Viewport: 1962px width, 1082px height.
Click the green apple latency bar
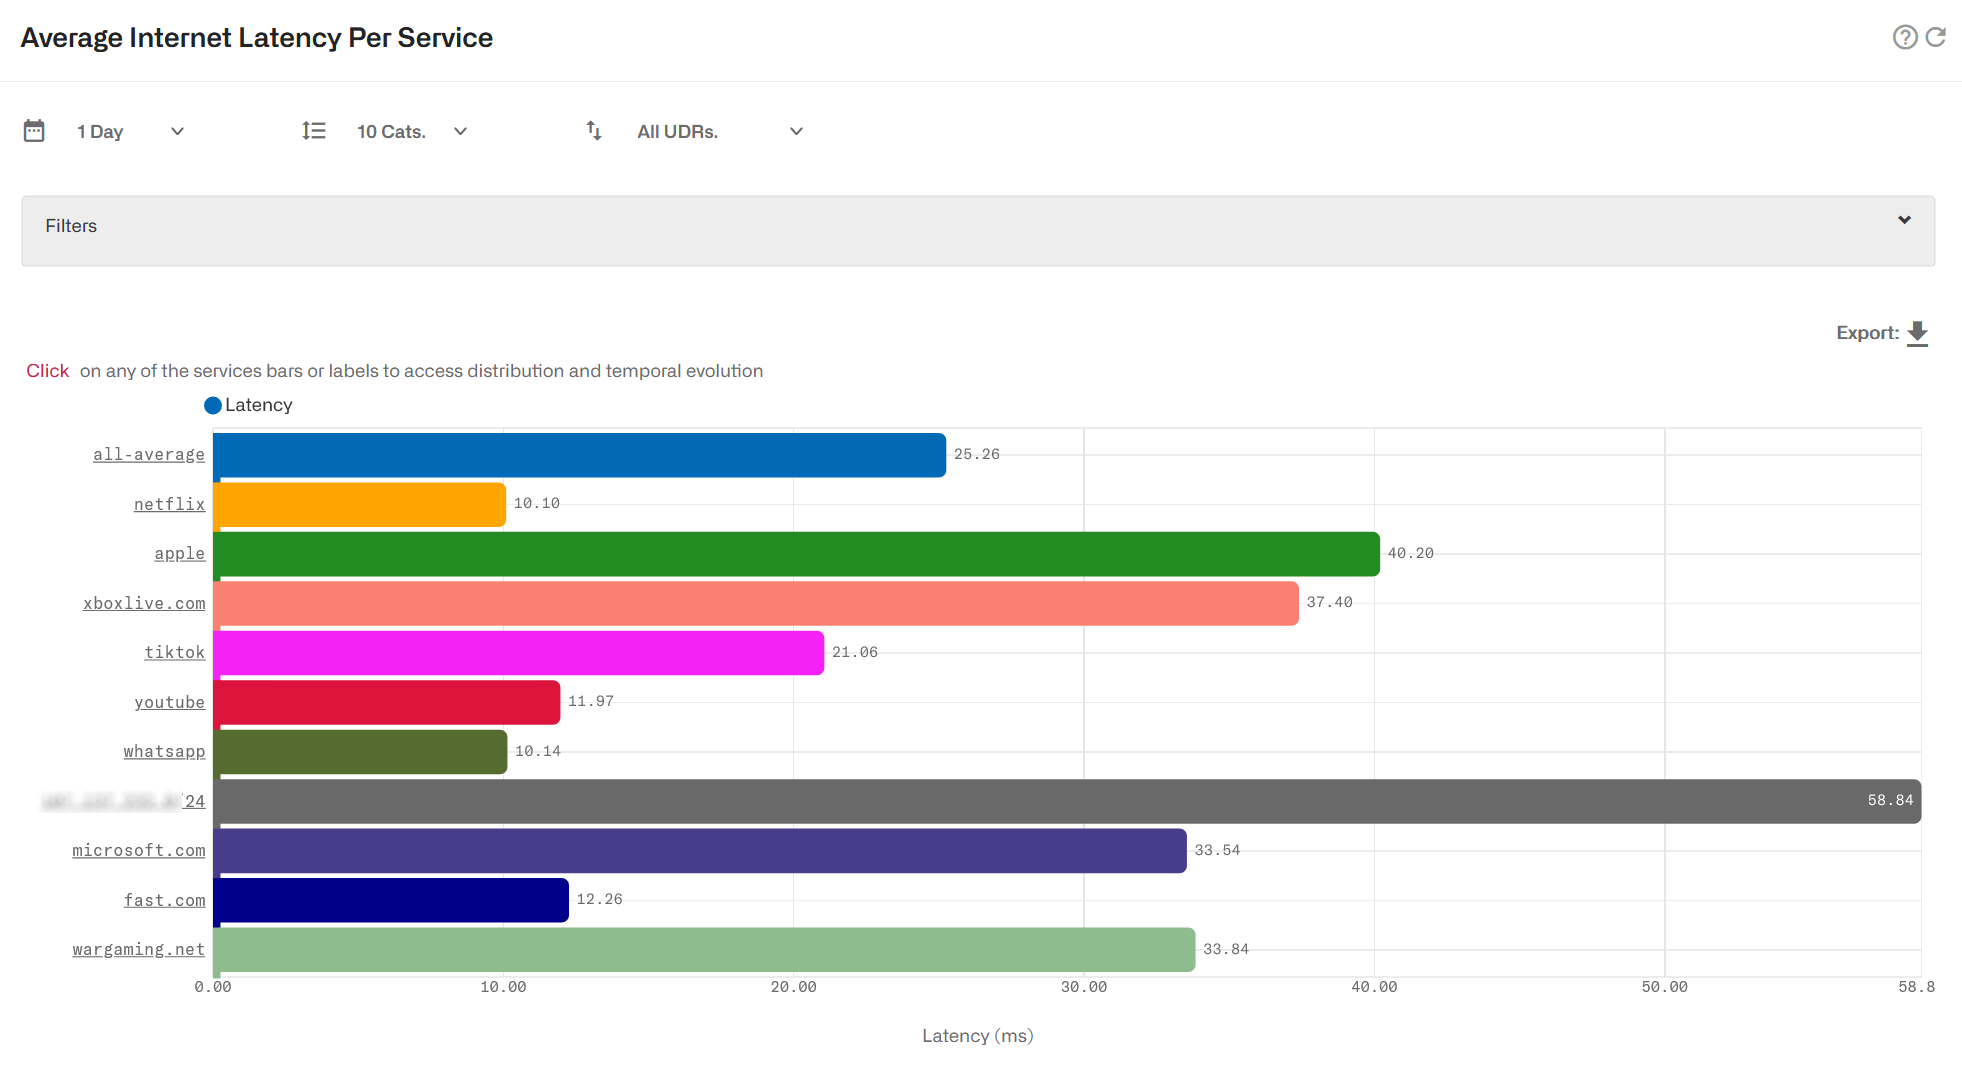pyautogui.click(x=796, y=554)
